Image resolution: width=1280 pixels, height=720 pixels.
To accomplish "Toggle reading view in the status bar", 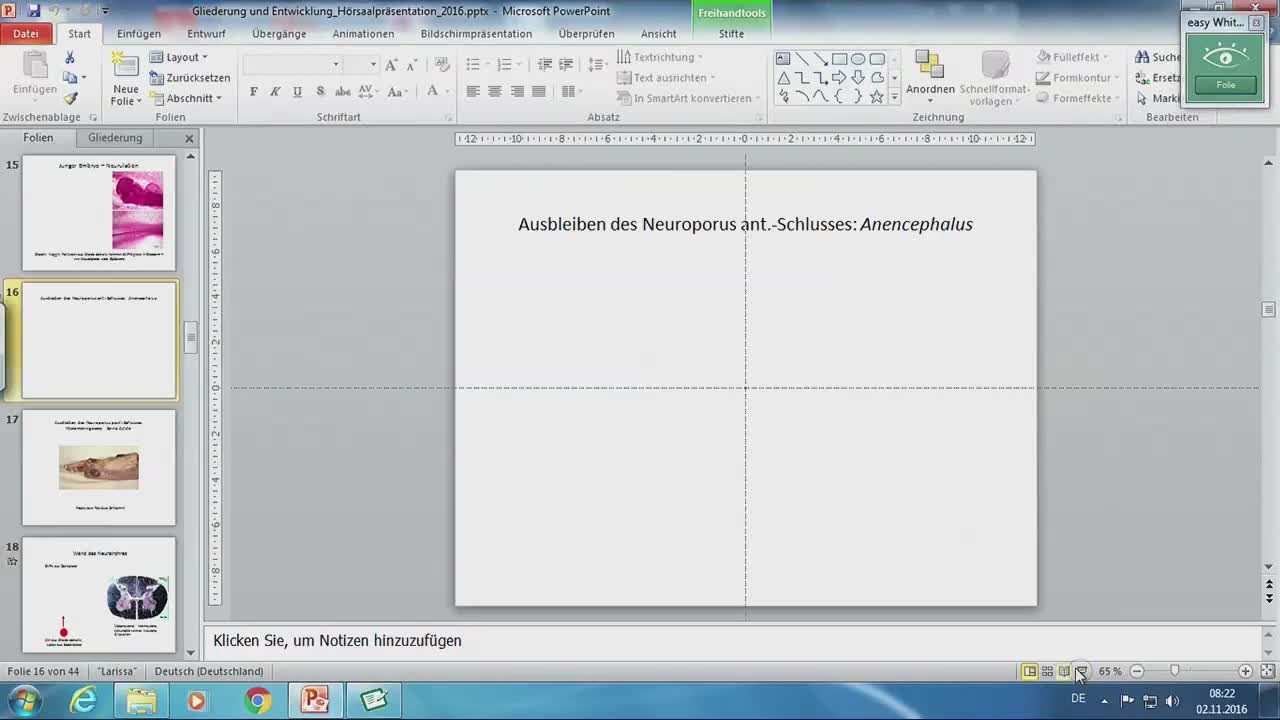I will (x=1062, y=671).
